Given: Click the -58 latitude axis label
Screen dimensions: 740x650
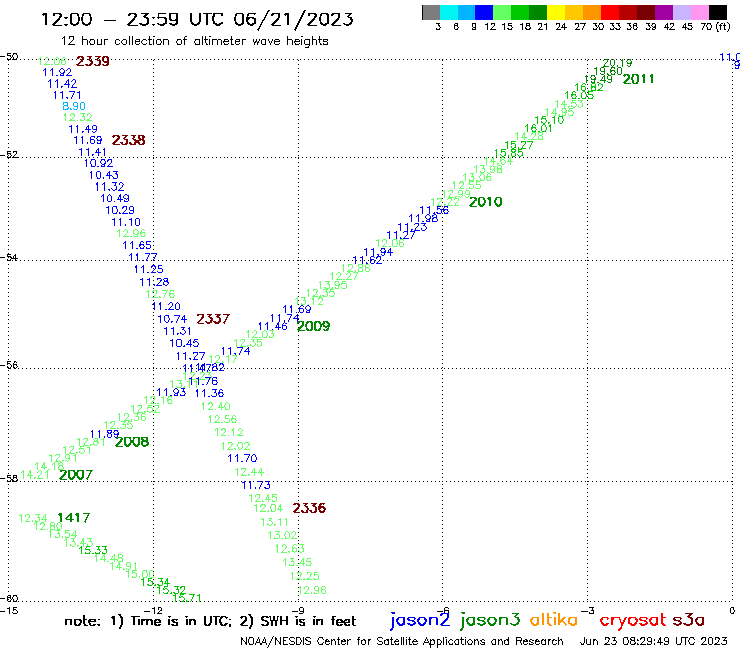Looking at the screenshot, I should pos(9,479).
